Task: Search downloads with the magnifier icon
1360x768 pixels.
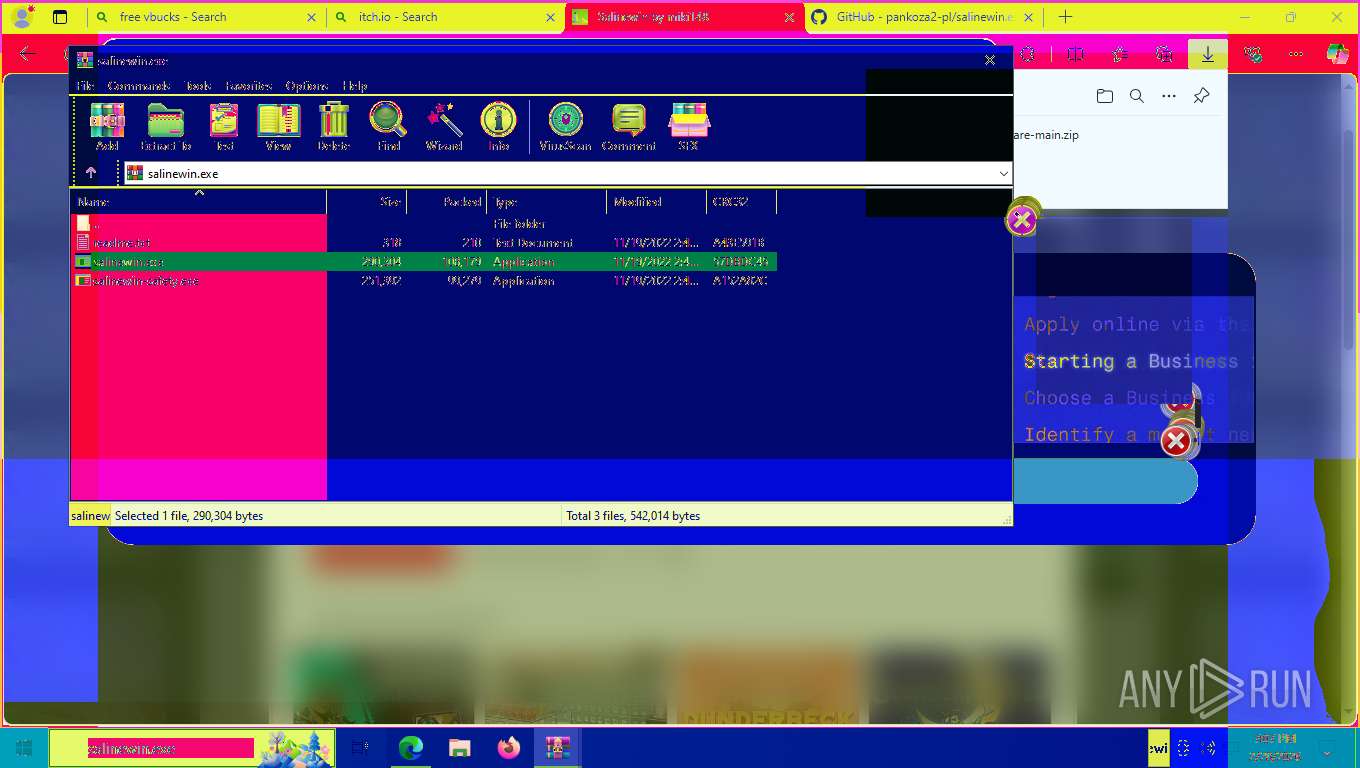Action: click(x=1136, y=96)
